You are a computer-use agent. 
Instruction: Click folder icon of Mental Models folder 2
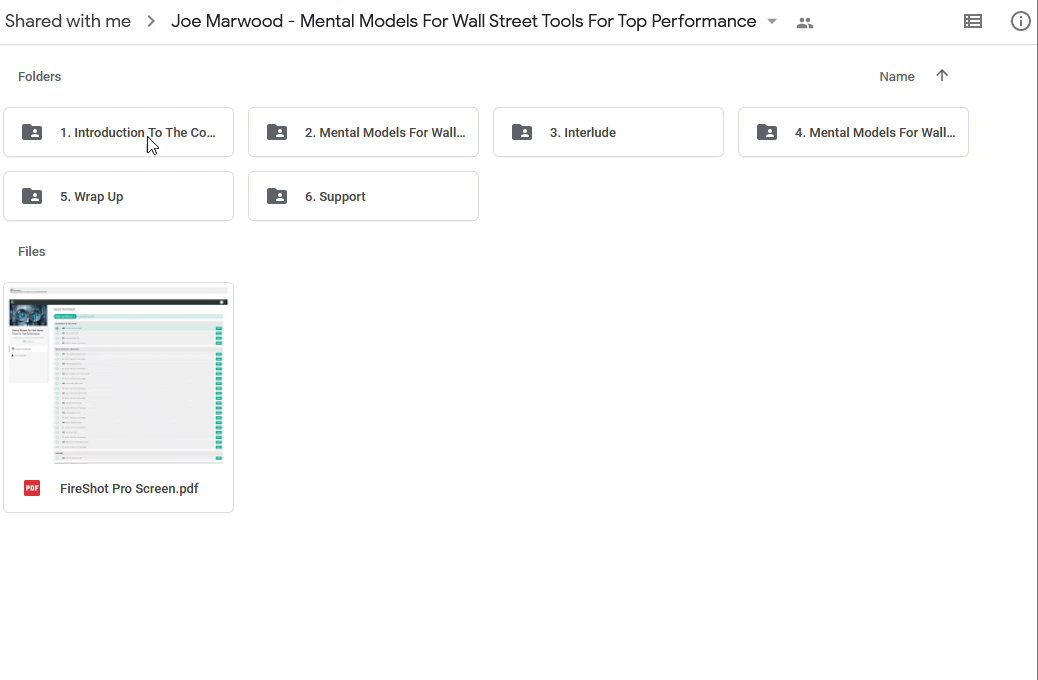coord(277,132)
